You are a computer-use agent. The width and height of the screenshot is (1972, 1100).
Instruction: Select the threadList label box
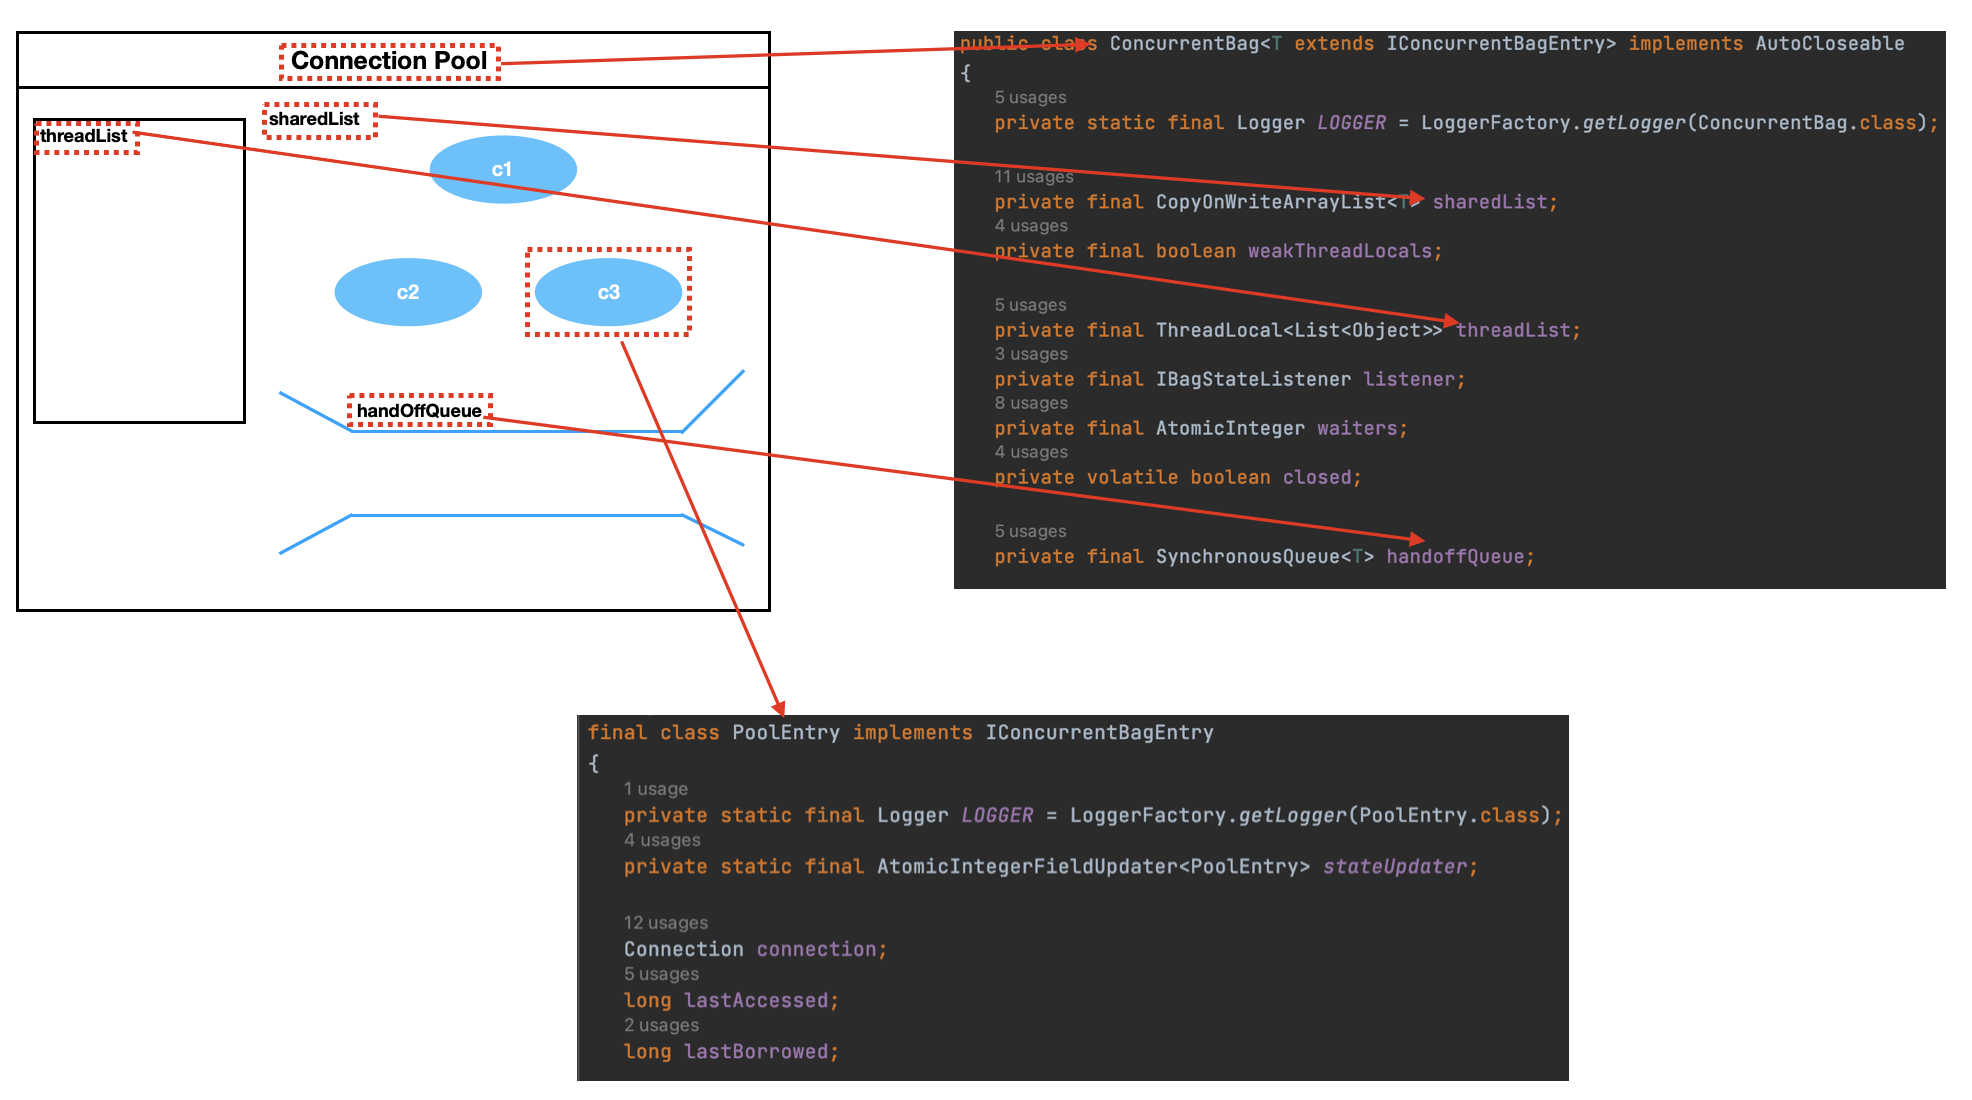86,136
